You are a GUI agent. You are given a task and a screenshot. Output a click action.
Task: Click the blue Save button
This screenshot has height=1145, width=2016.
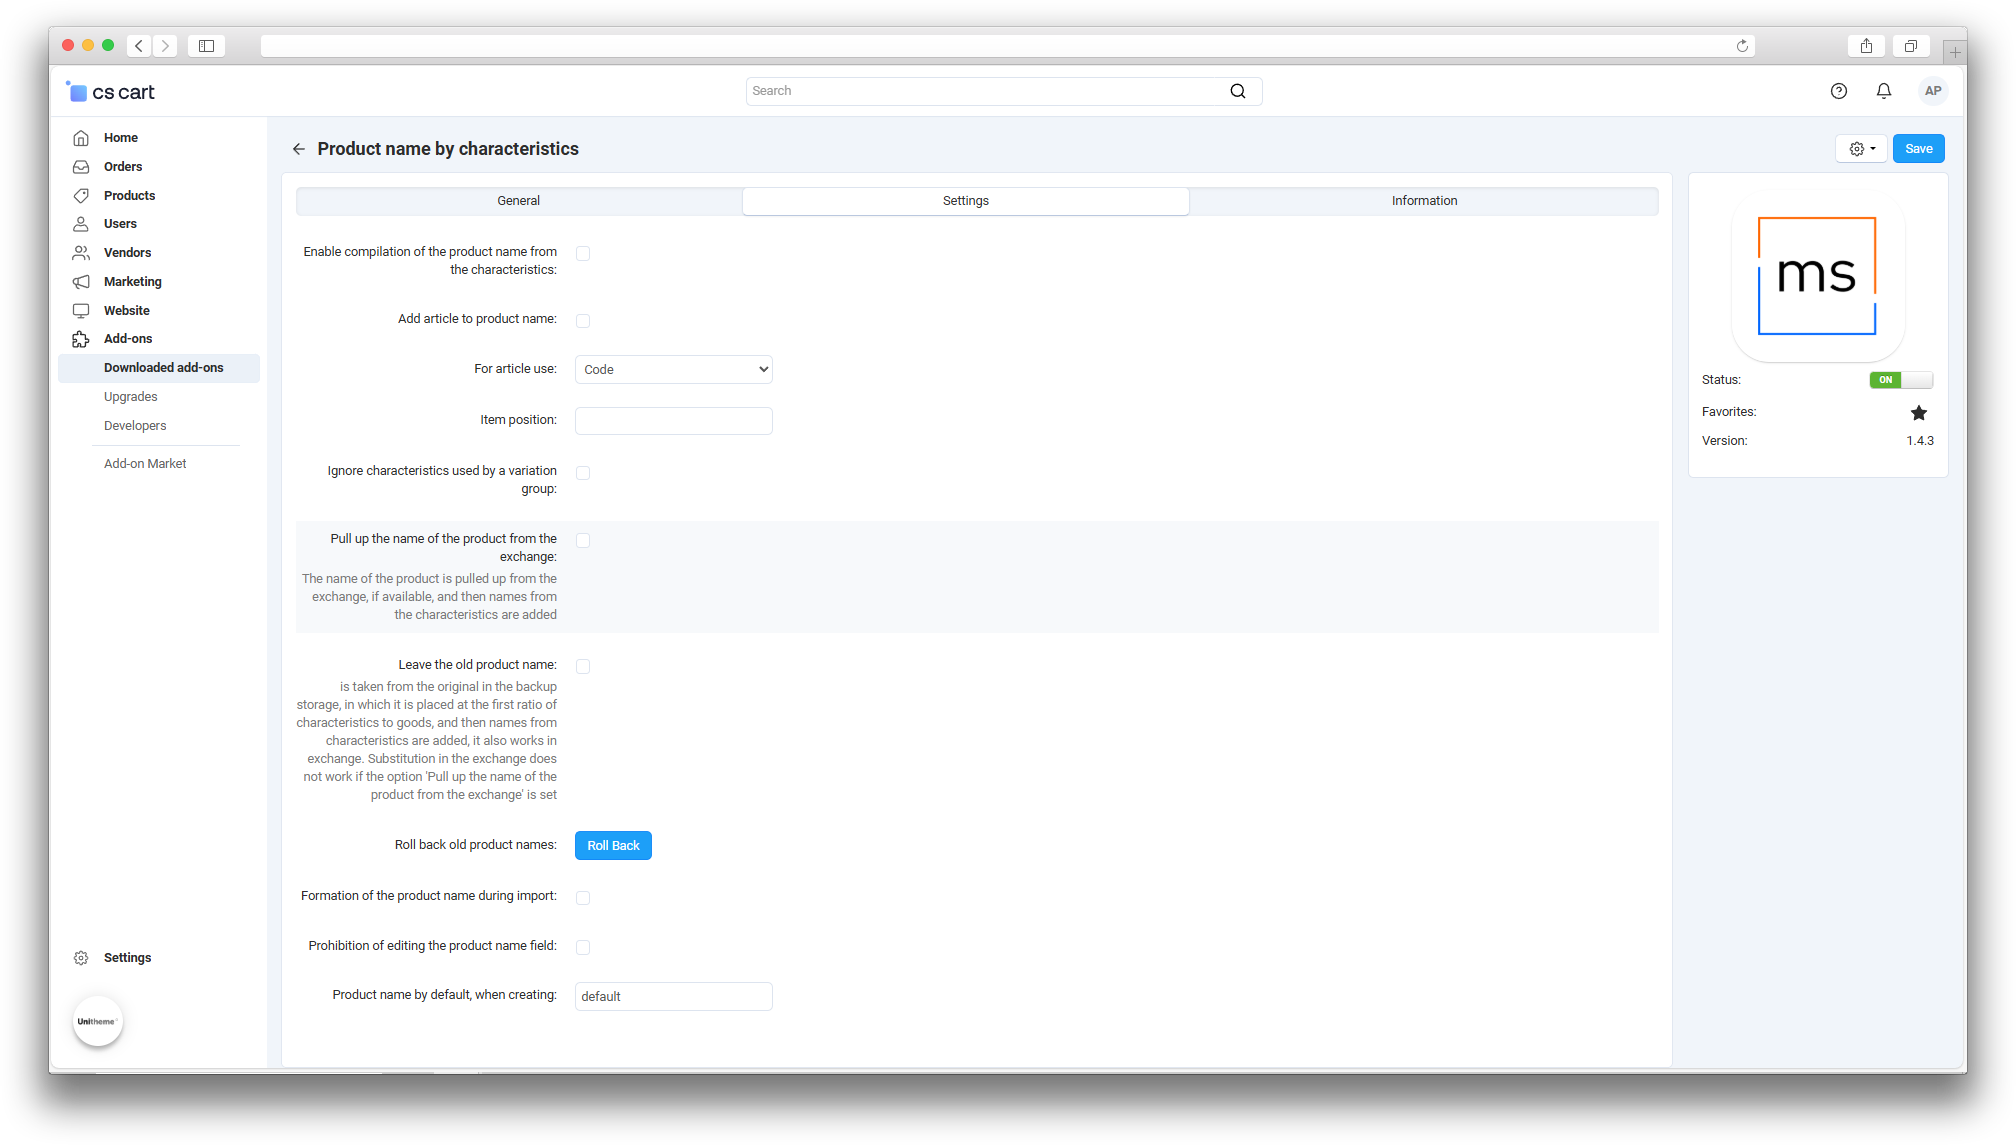[1917, 149]
